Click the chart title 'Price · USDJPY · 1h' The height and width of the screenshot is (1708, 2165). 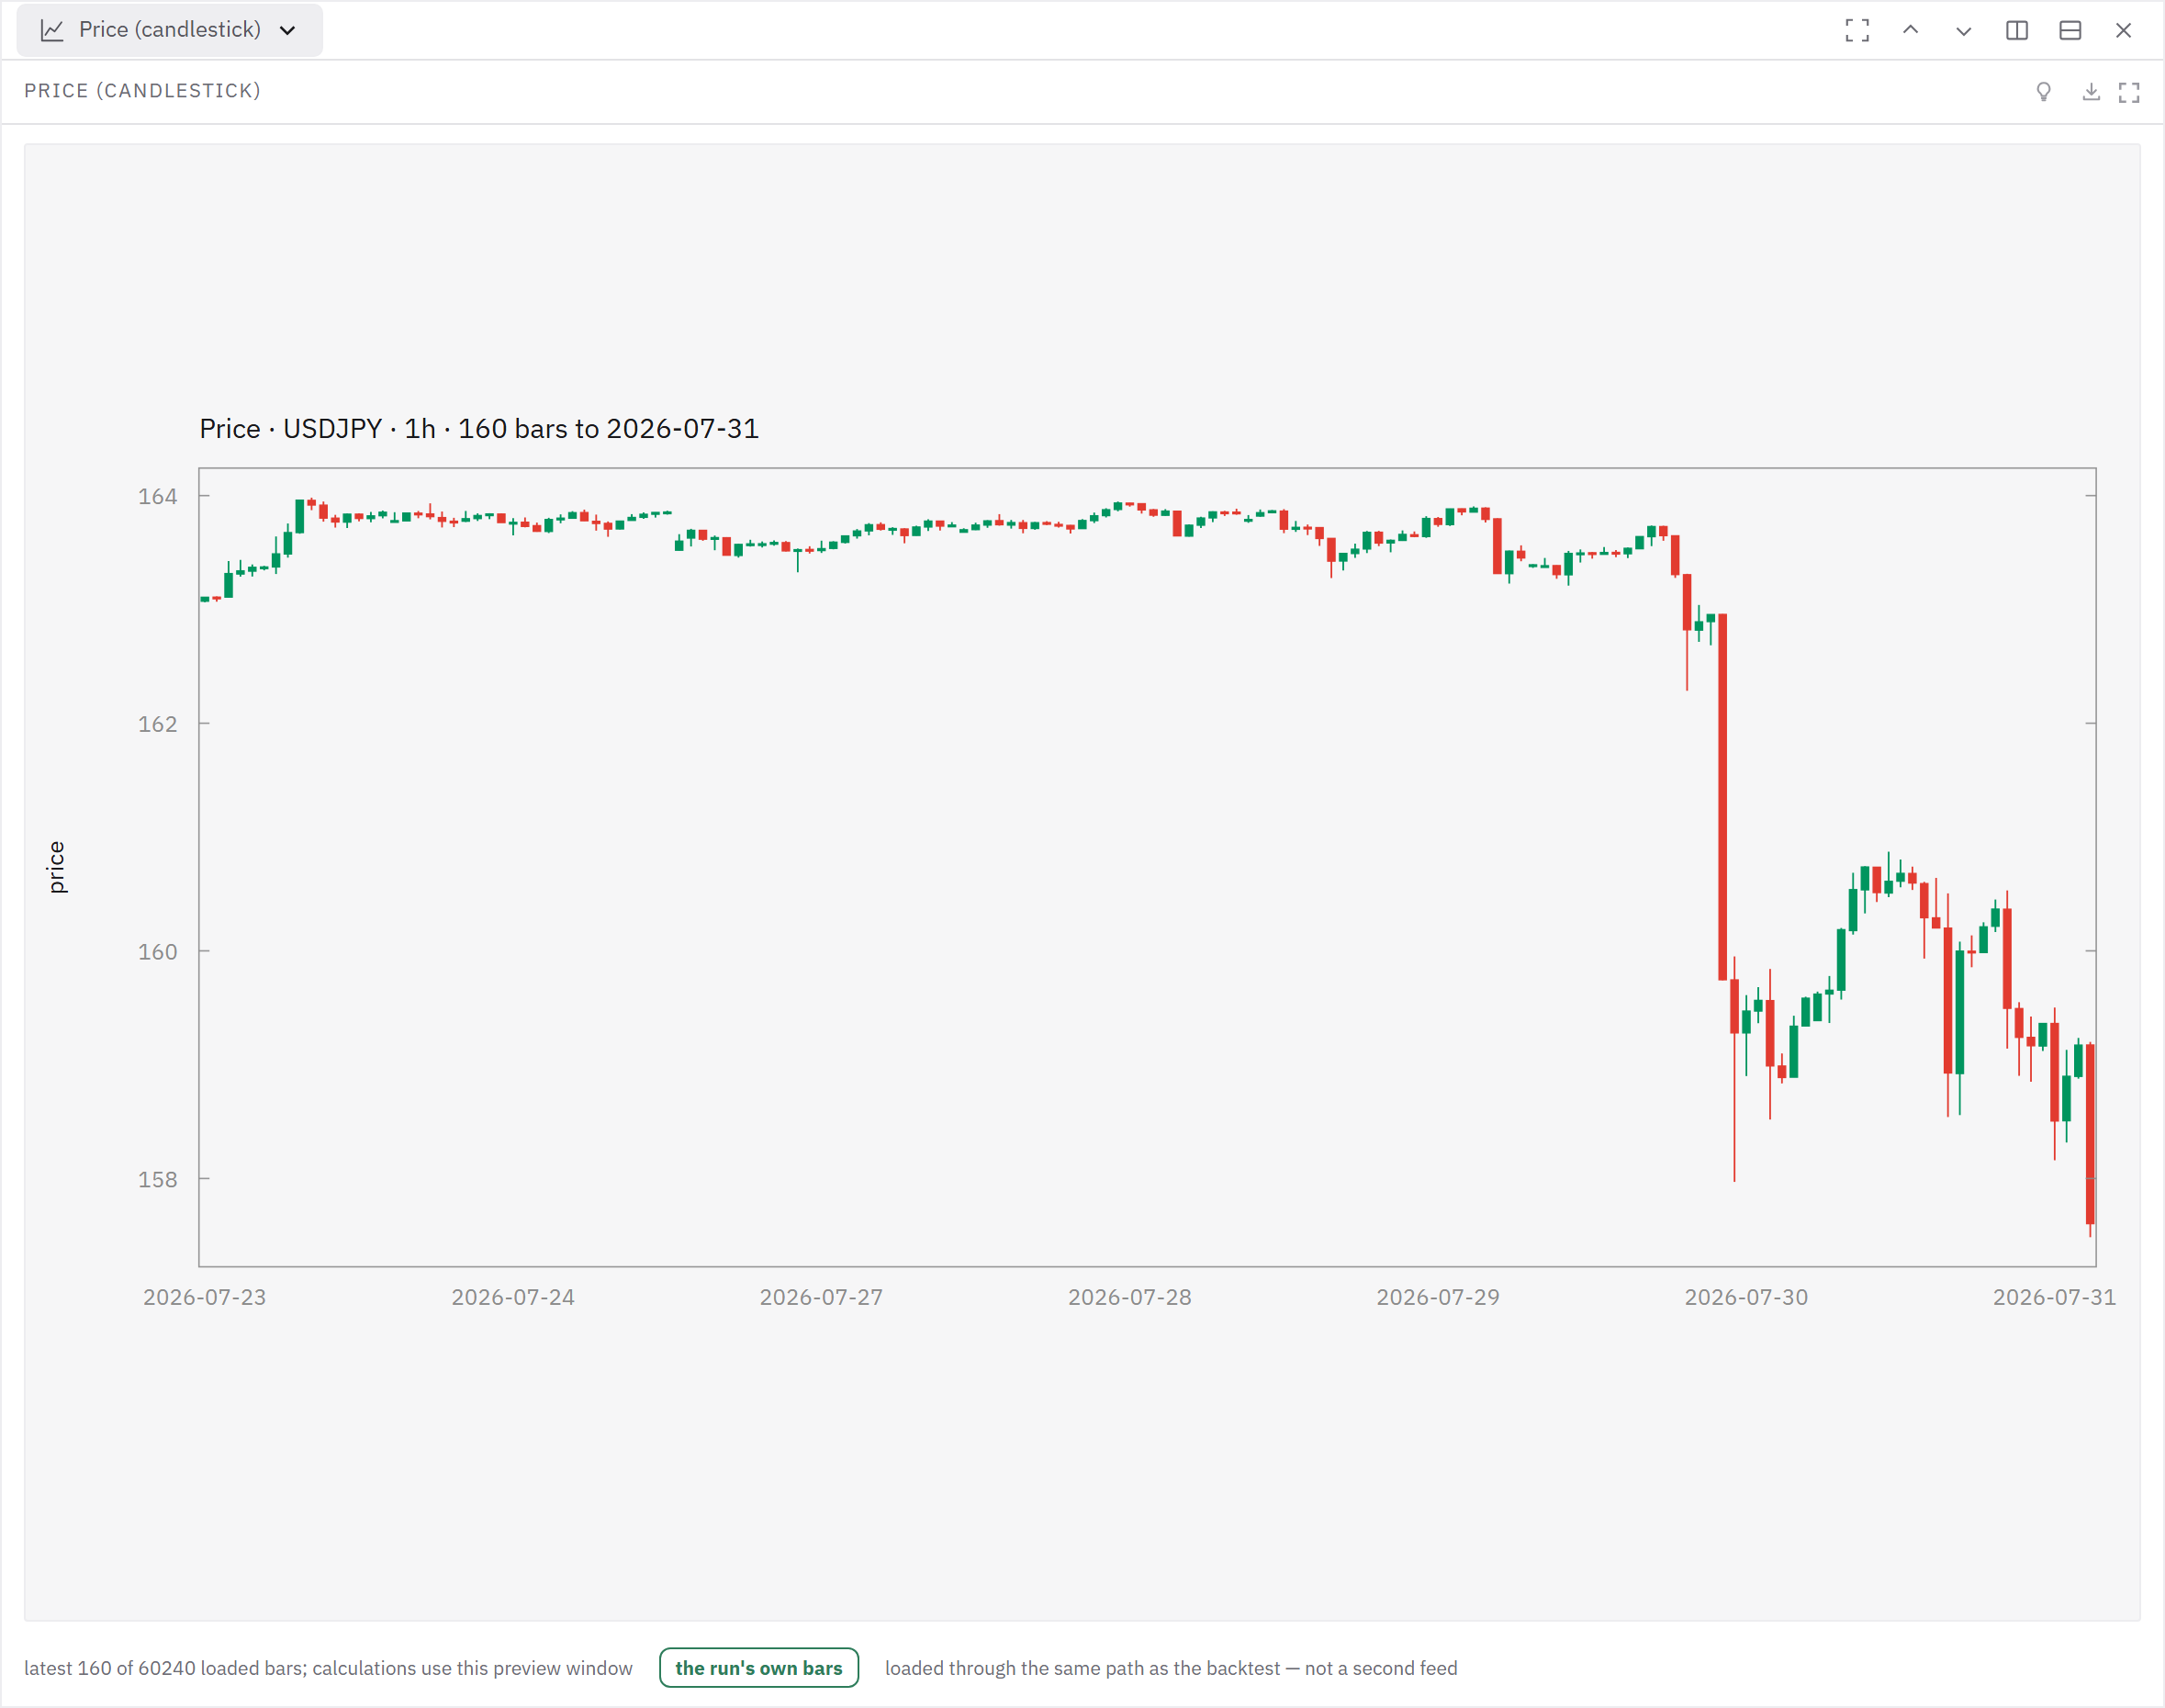coord(479,428)
